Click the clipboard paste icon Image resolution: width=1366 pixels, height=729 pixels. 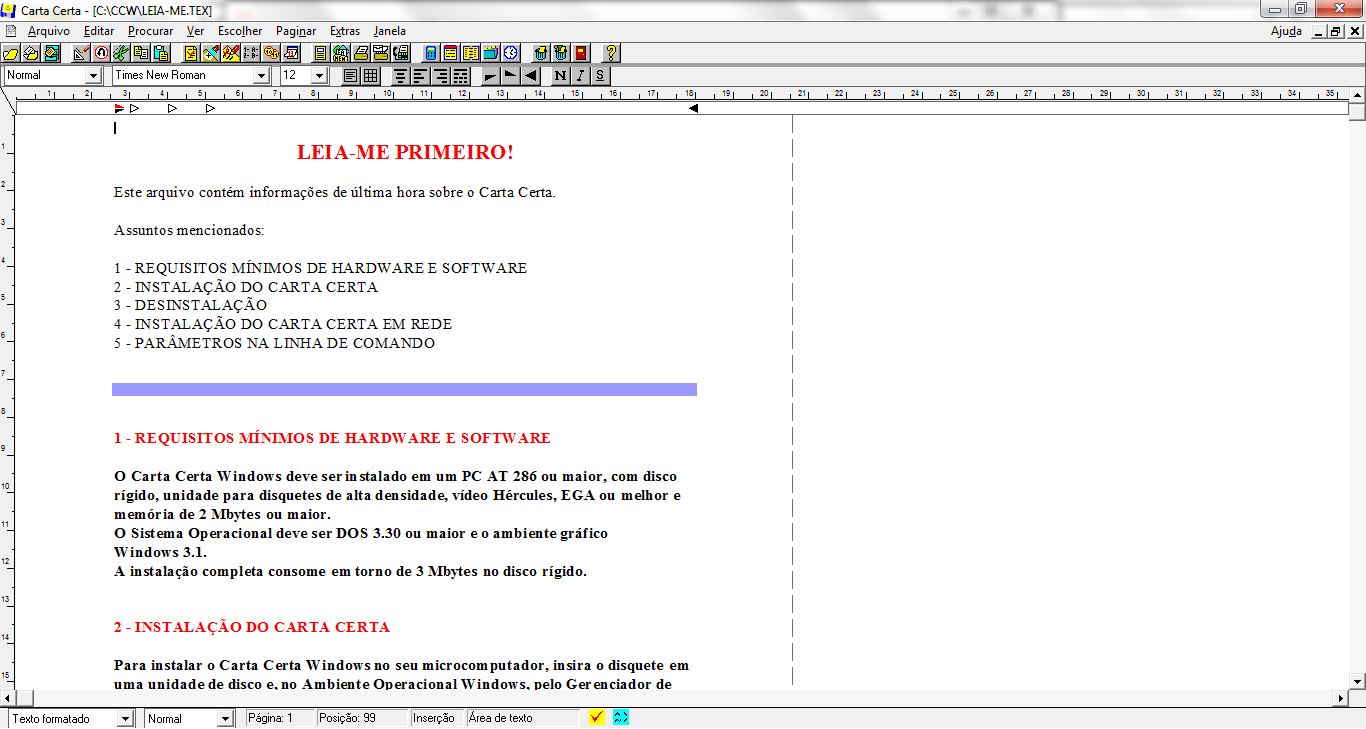pyautogui.click(x=160, y=53)
